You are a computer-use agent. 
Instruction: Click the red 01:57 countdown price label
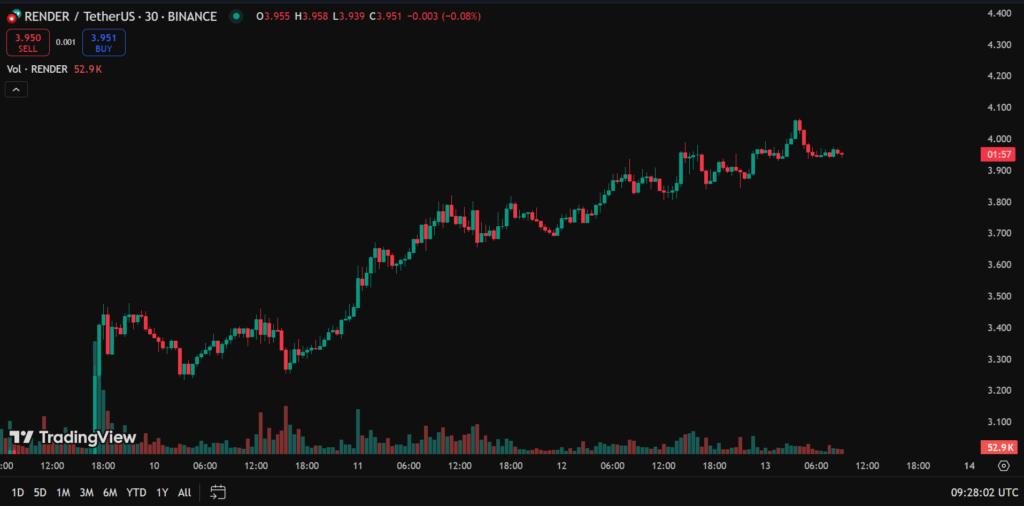pos(1001,155)
